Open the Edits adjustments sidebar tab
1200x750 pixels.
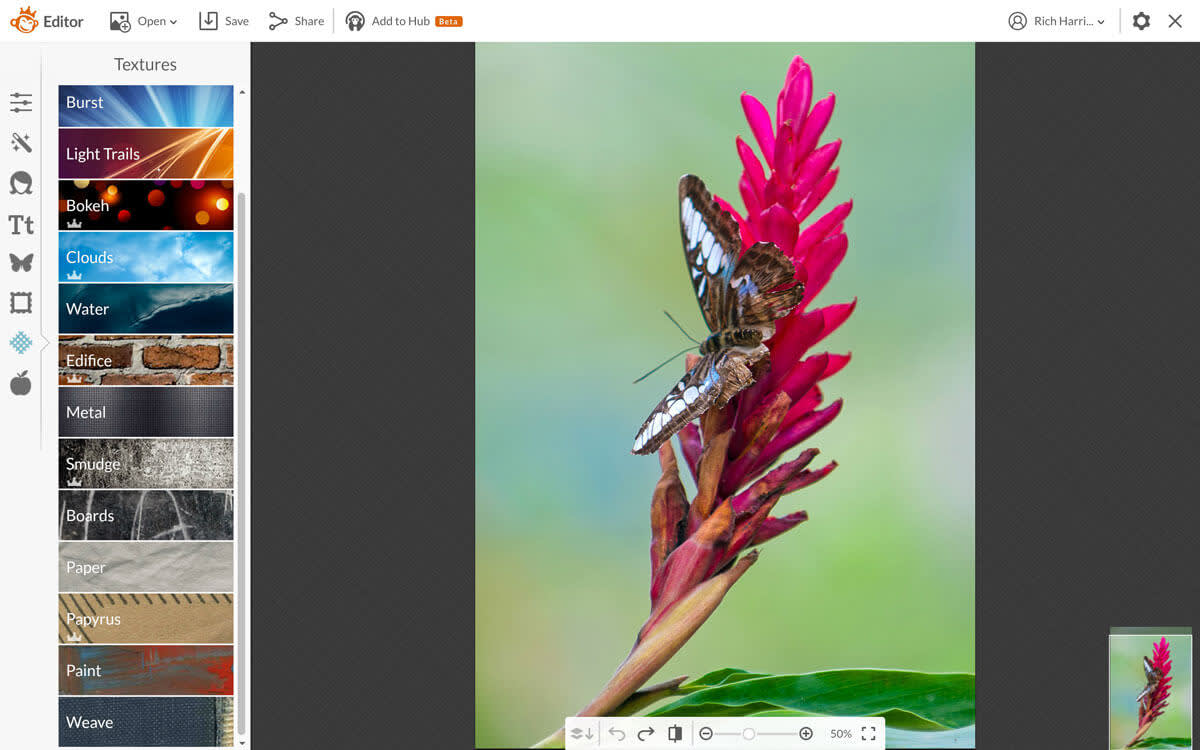pos(21,102)
